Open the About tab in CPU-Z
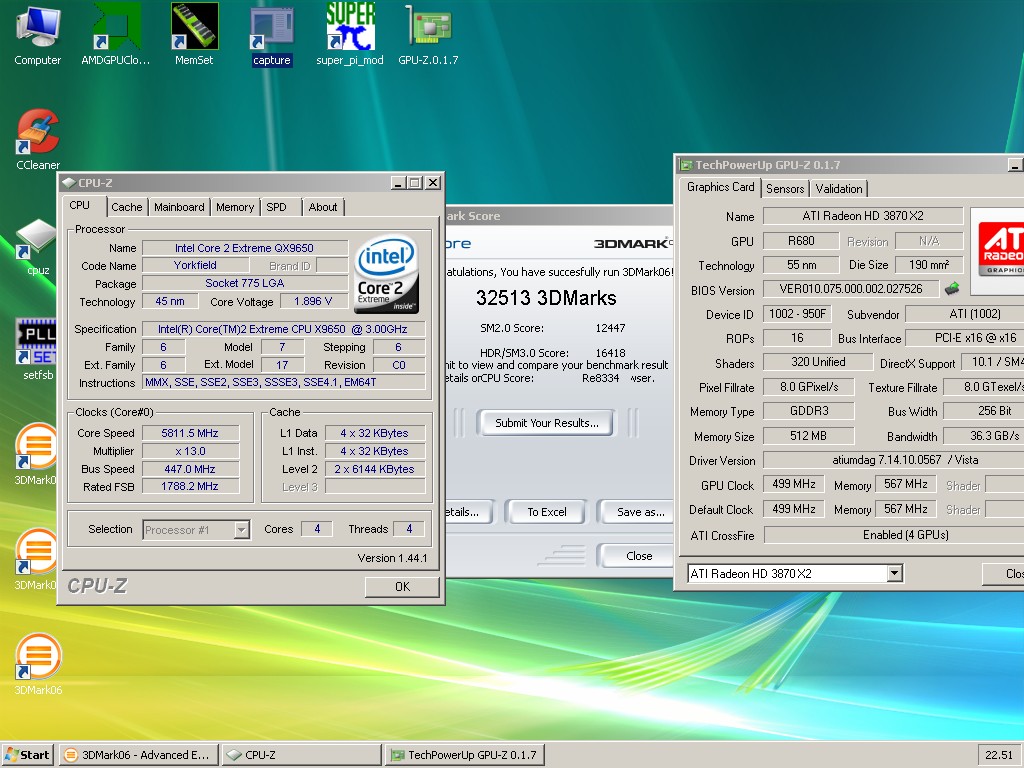This screenshot has height=768, width=1024. point(323,207)
